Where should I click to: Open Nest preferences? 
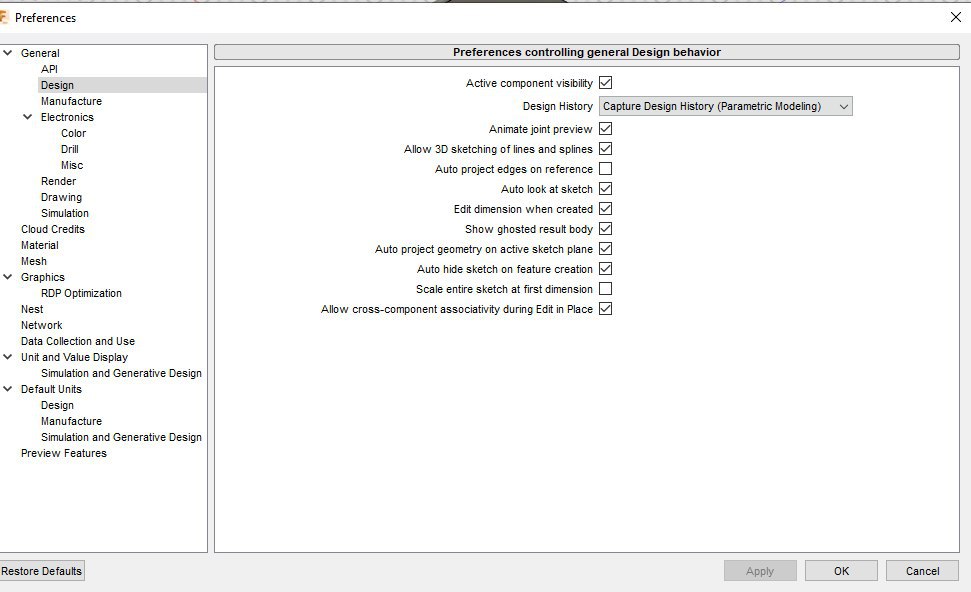[x=32, y=309]
